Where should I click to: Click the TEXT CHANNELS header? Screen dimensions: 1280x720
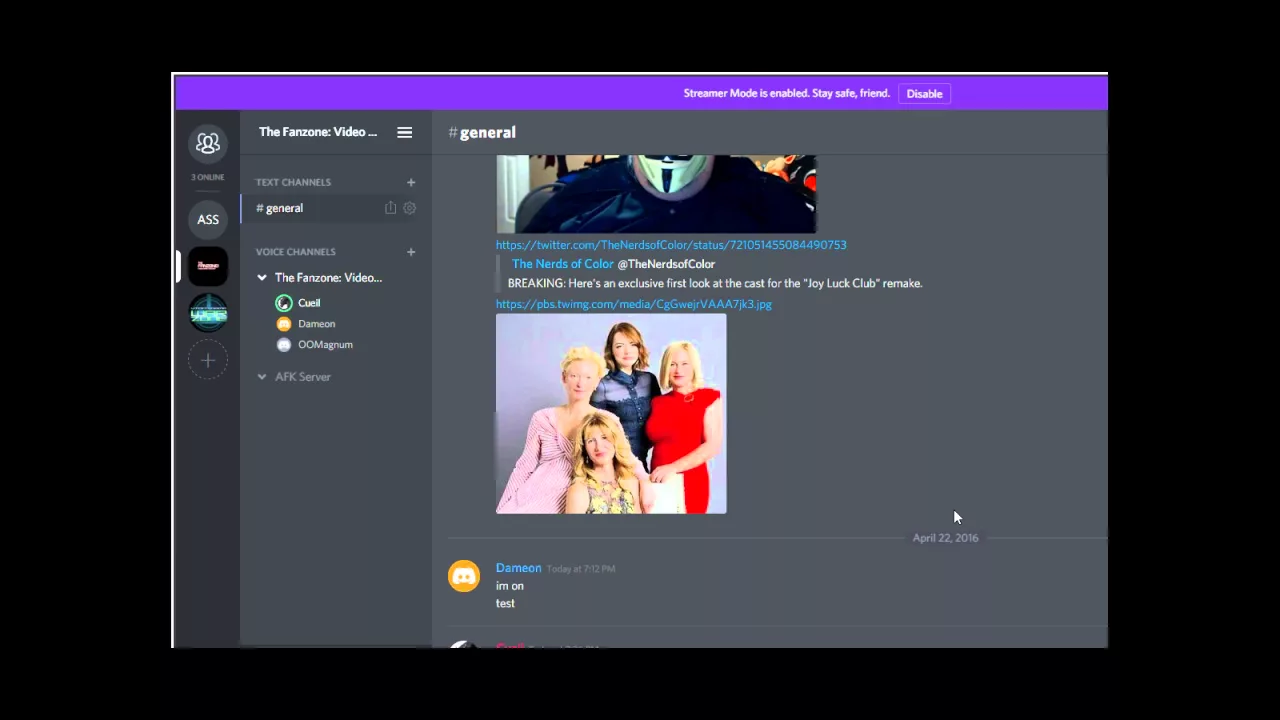pos(293,182)
